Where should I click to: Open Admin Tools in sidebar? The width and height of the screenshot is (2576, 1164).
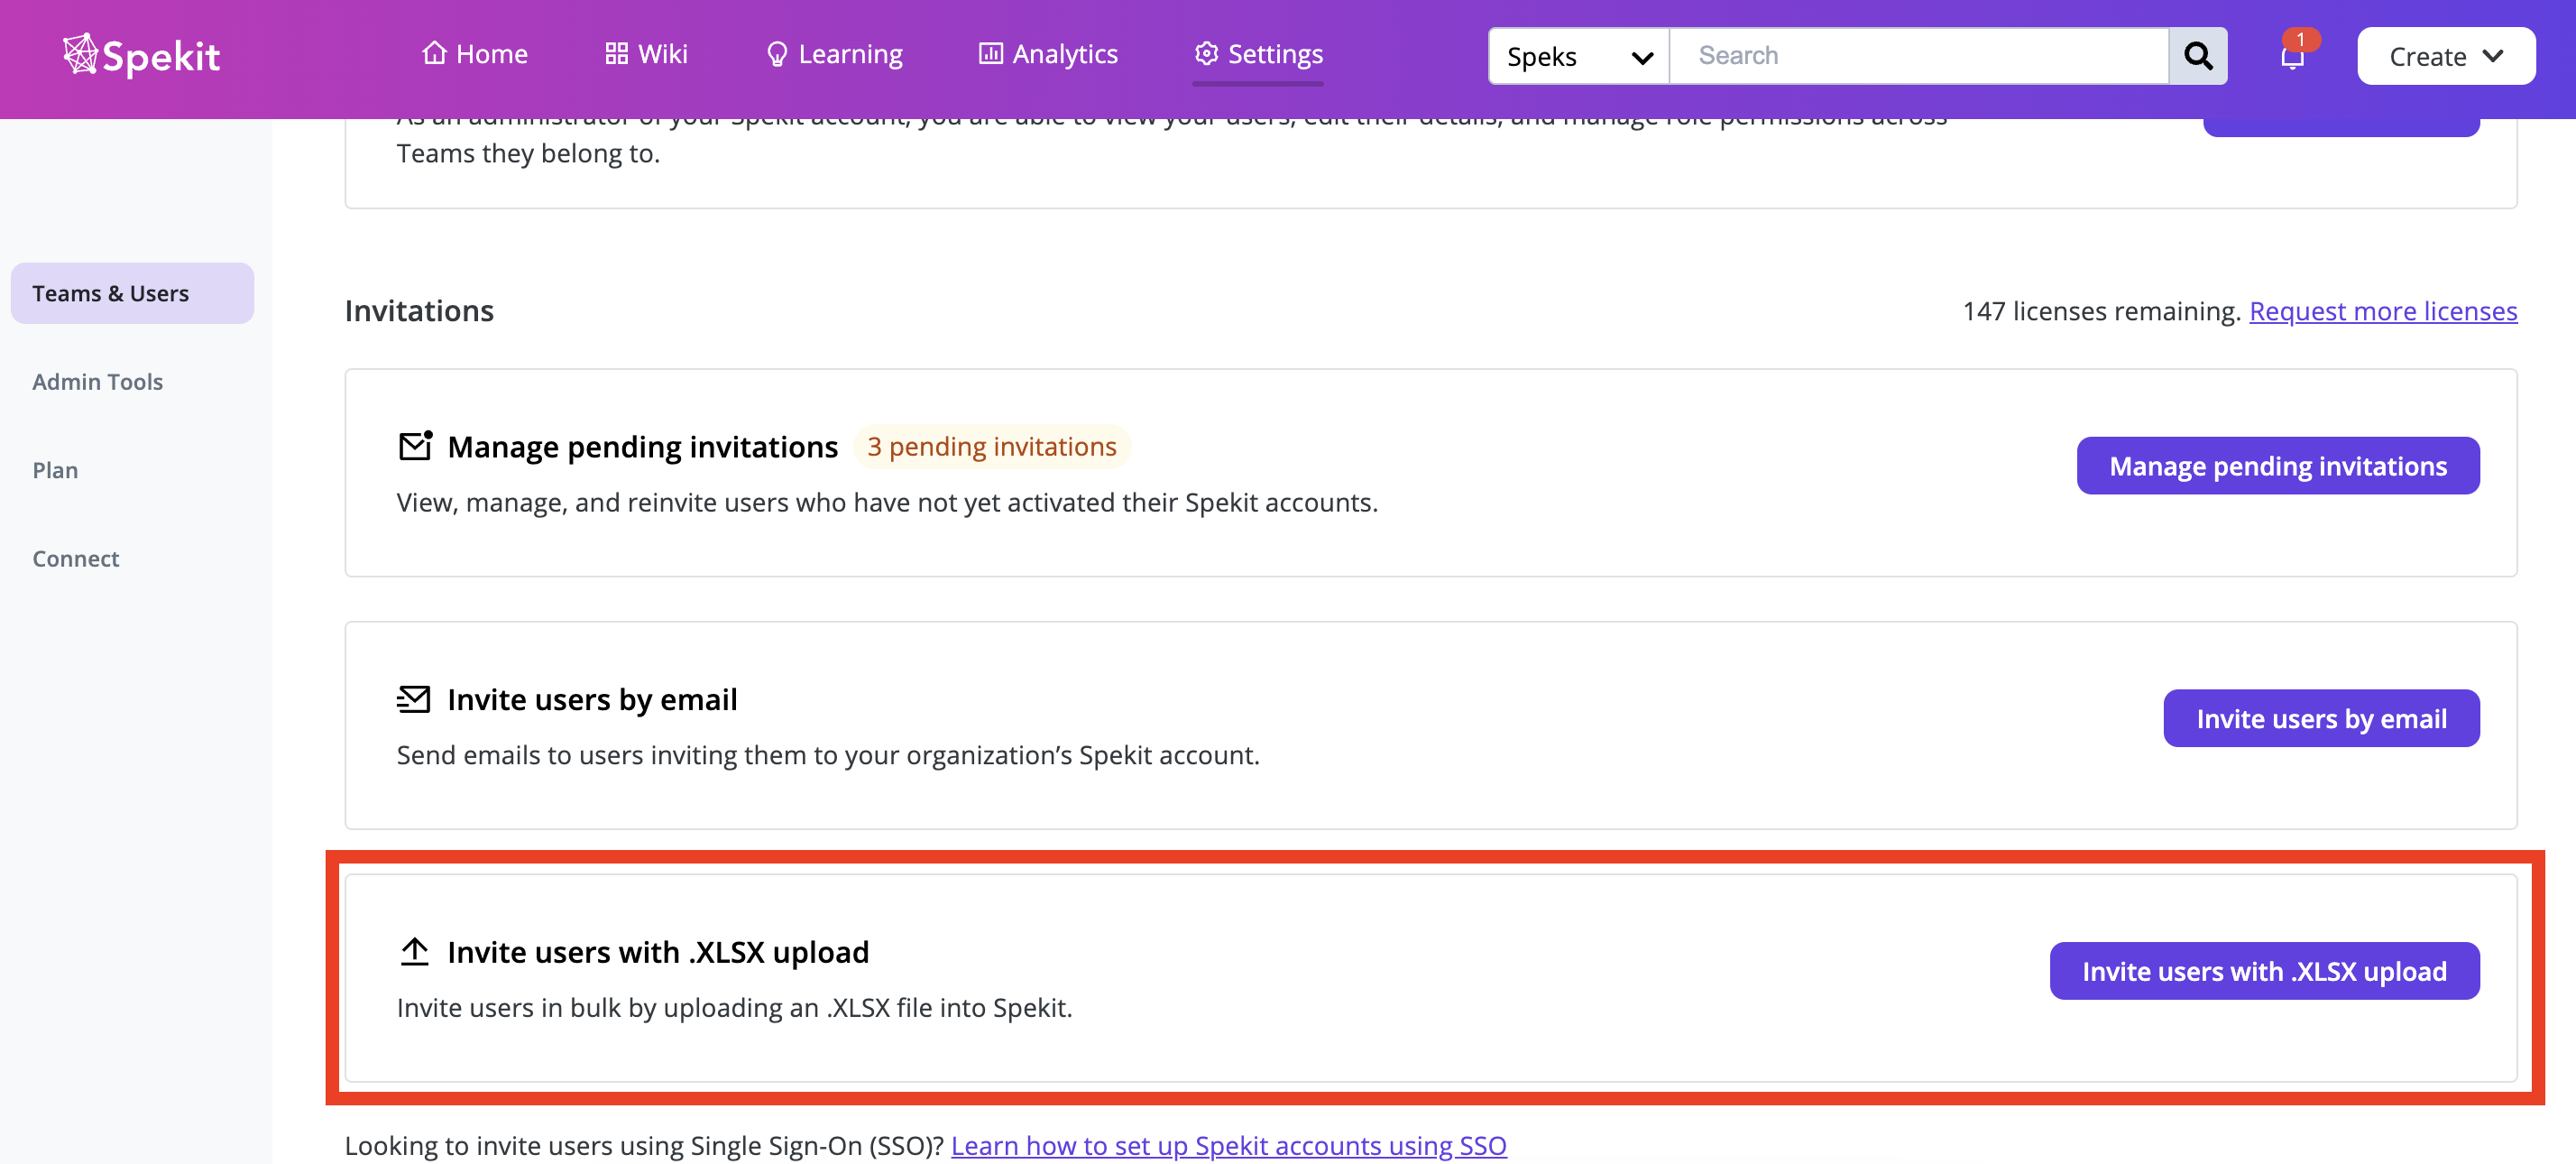pos(97,382)
